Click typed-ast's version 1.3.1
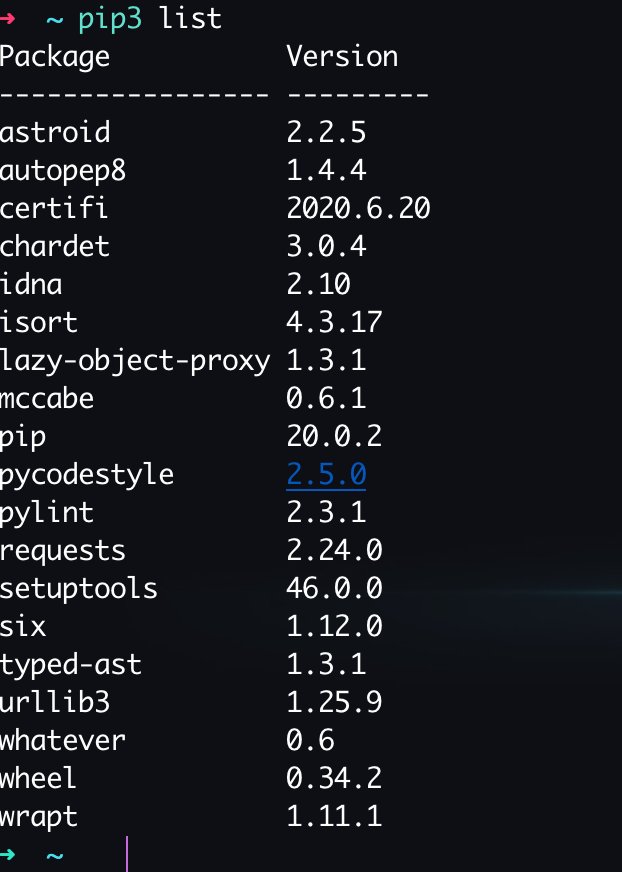This screenshot has height=872, width=622. tap(326, 664)
